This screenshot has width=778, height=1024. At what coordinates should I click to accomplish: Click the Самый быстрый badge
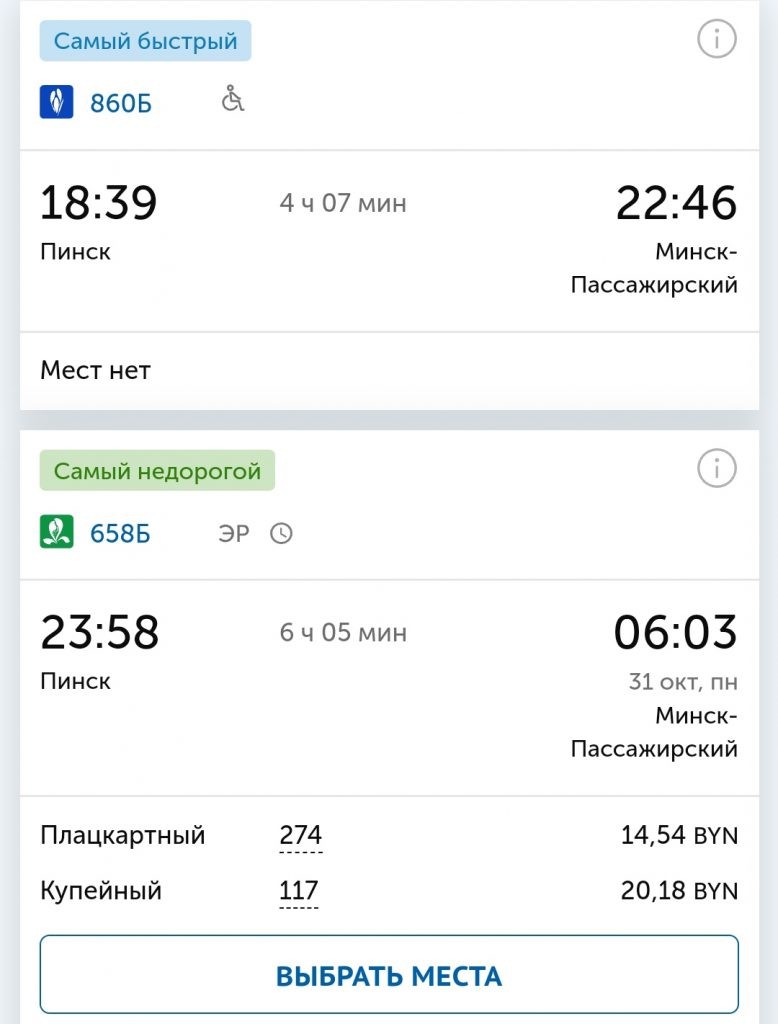click(145, 42)
